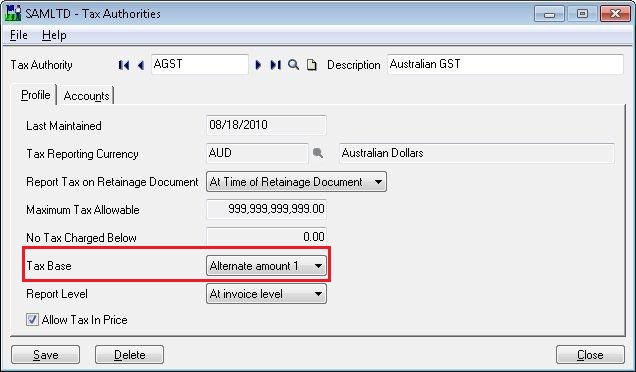Go to next Tax Authority record
The height and width of the screenshot is (372, 636).
[258, 65]
